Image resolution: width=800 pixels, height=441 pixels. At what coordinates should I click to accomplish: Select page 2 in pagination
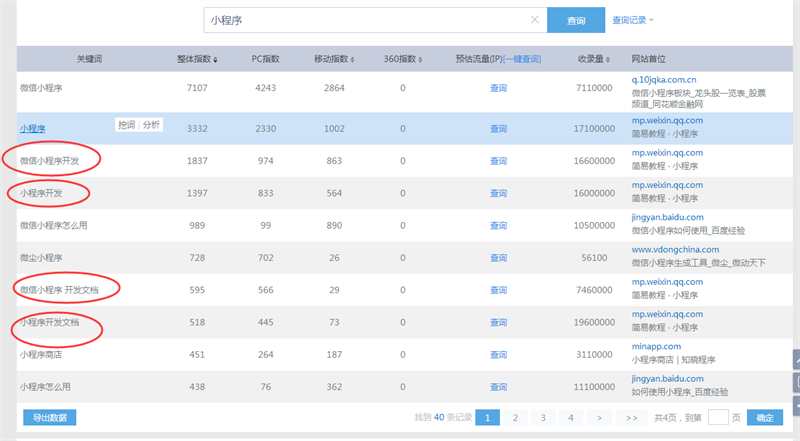pos(515,417)
